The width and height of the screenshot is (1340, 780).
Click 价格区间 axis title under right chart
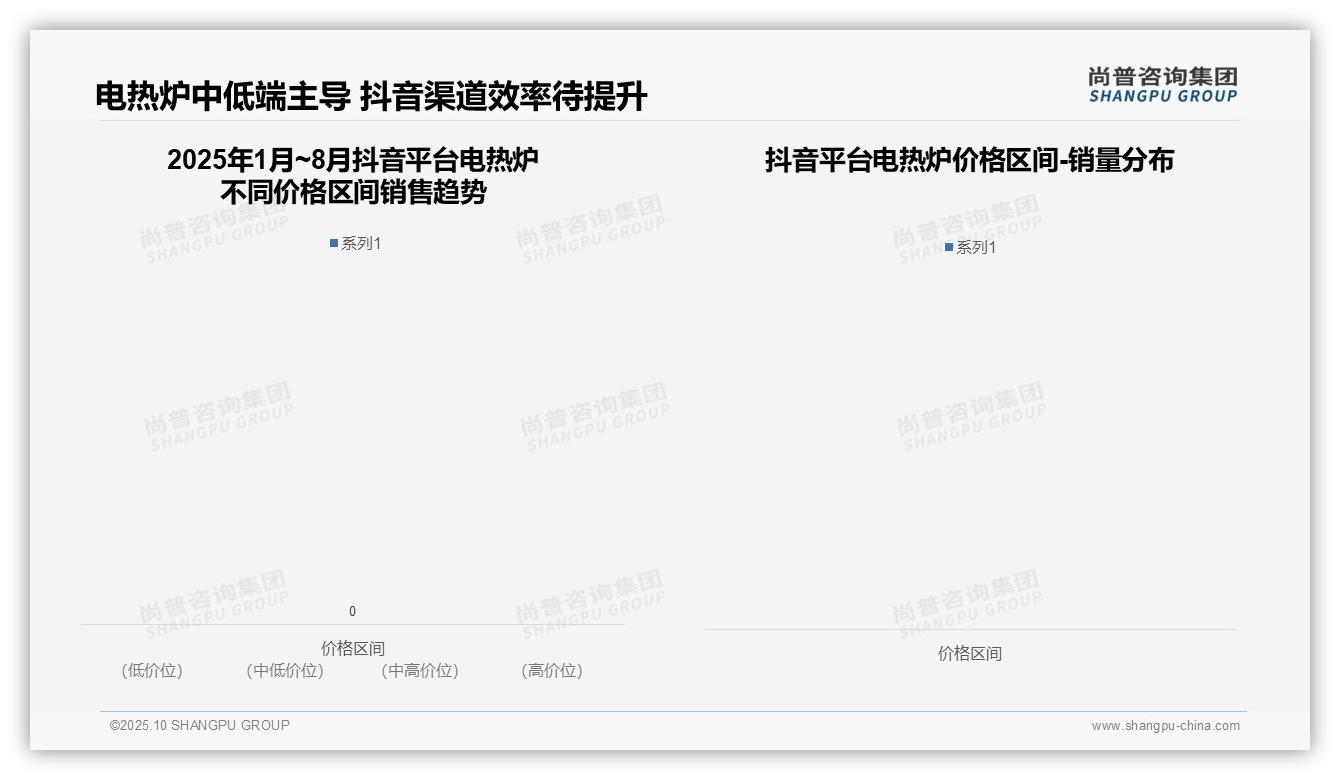971,653
